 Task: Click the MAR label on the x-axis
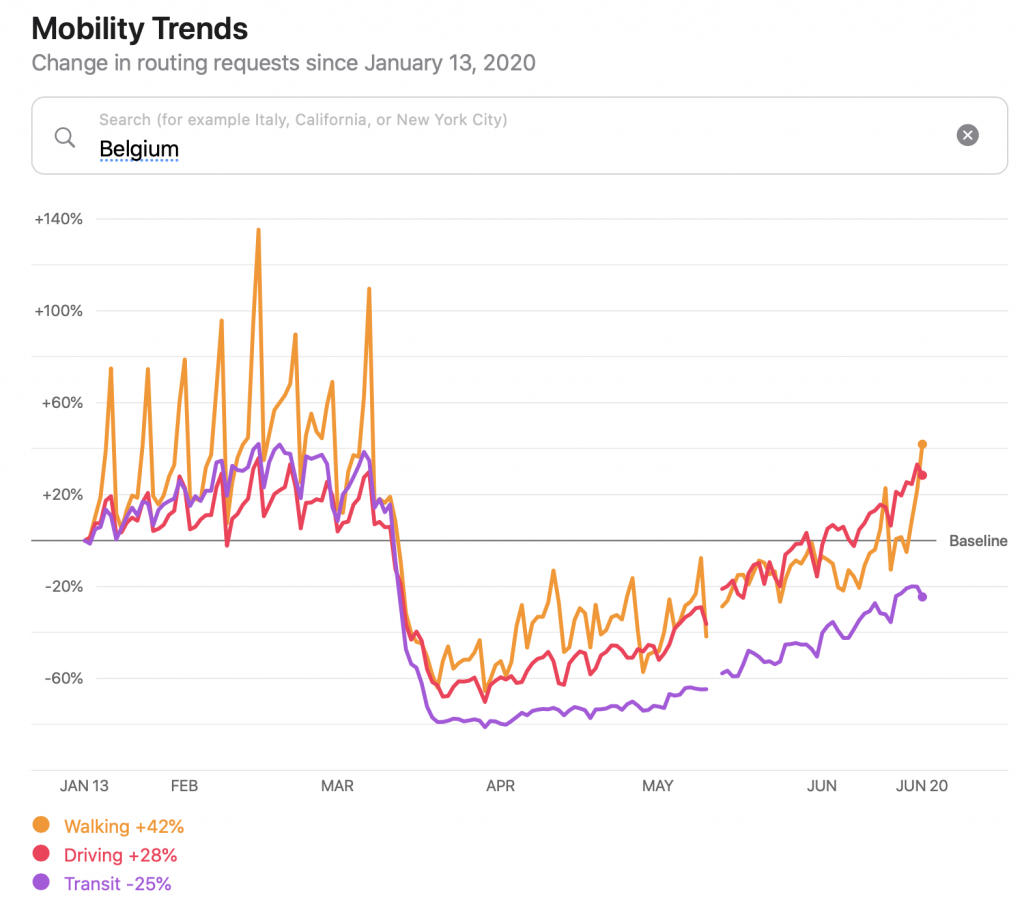338,786
